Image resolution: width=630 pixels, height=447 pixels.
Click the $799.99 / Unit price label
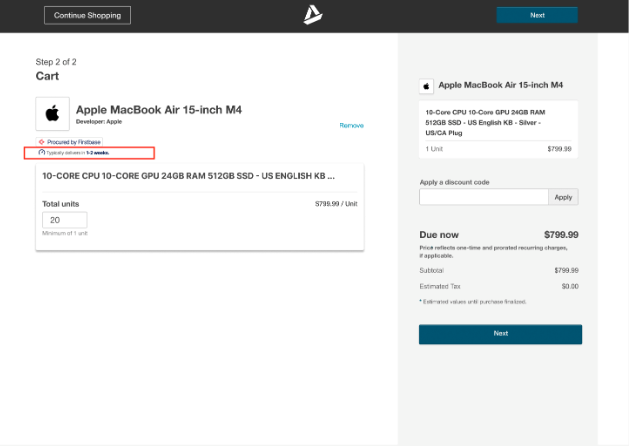336,203
